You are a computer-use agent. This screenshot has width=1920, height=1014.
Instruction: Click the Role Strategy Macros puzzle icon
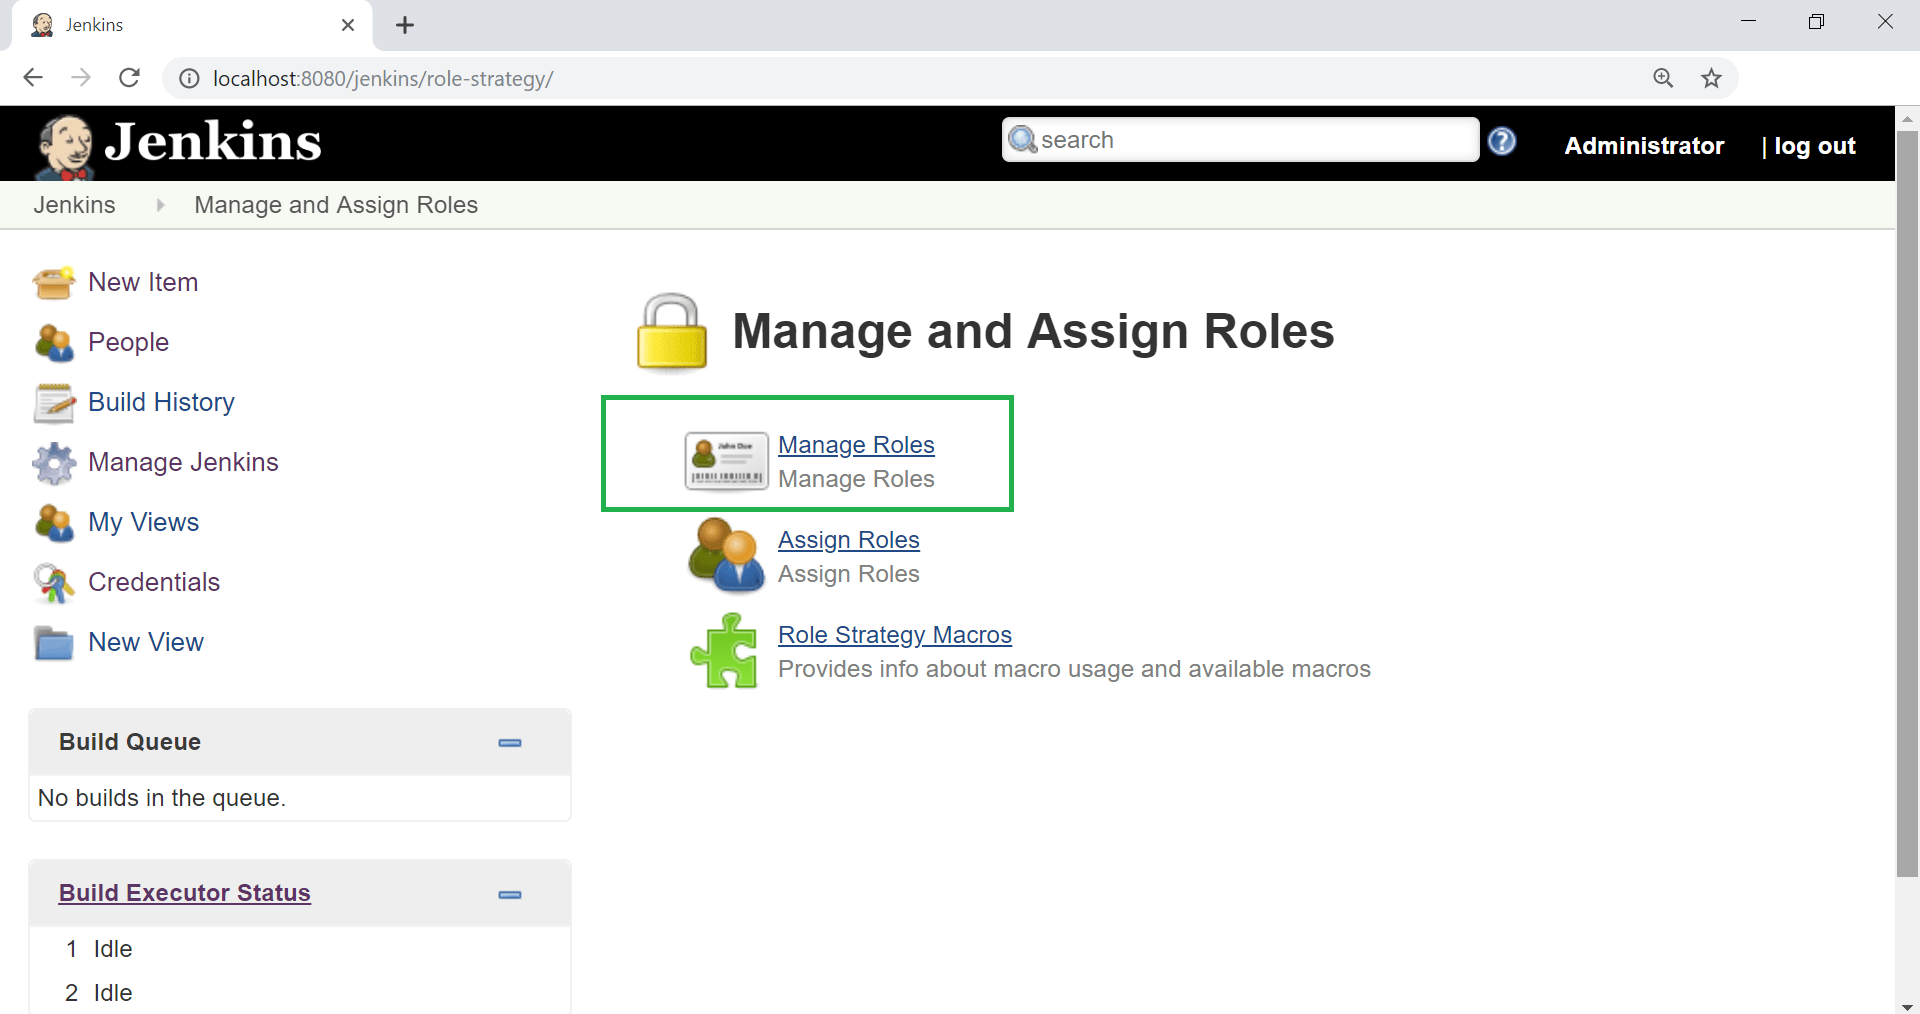[725, 651]
